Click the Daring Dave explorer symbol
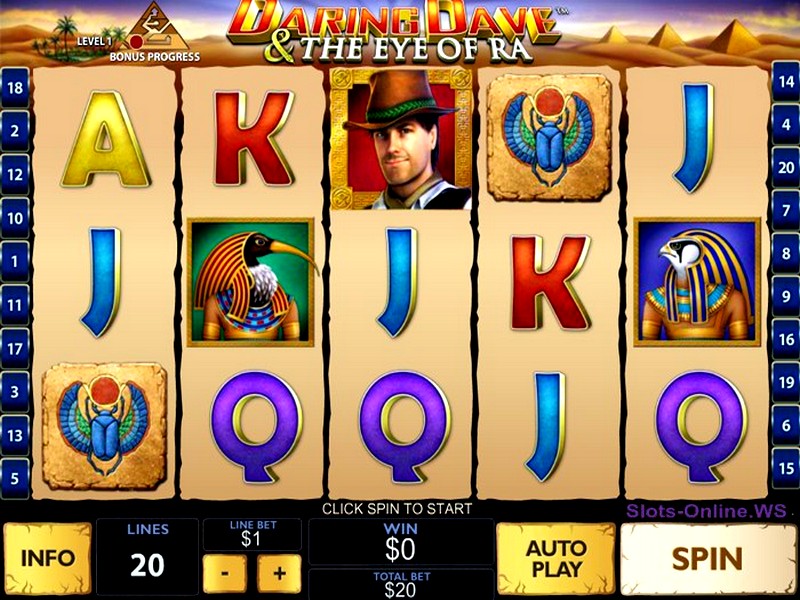The height and width of the screenshot is (600, 800). (x=401, y=139)
